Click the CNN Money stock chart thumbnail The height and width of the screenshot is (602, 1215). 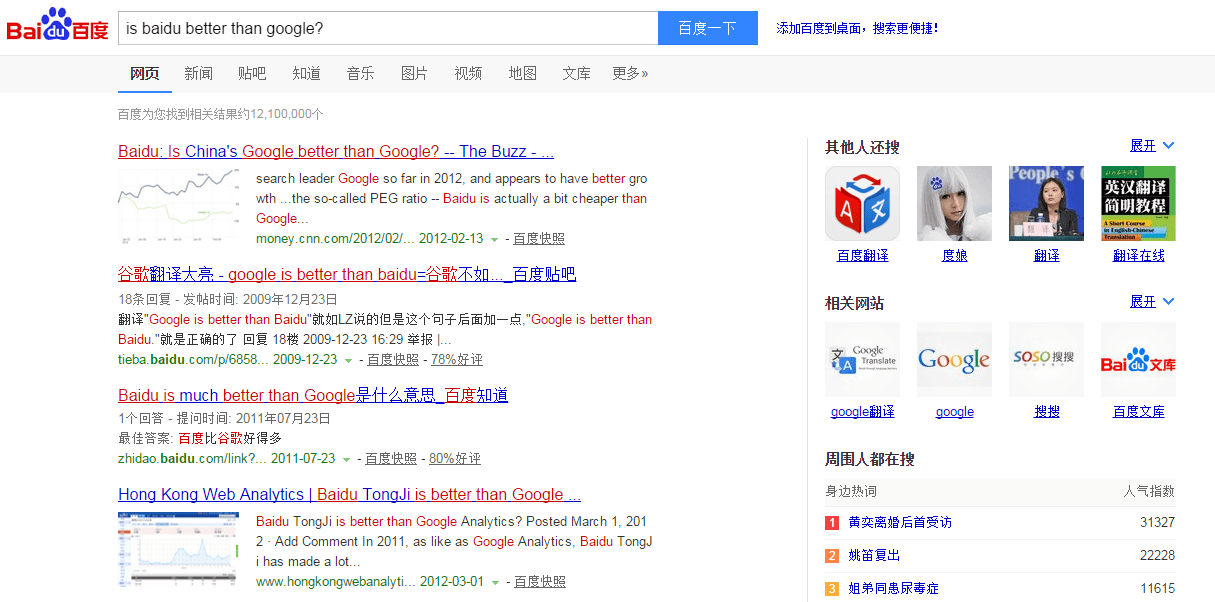(179, 208)
